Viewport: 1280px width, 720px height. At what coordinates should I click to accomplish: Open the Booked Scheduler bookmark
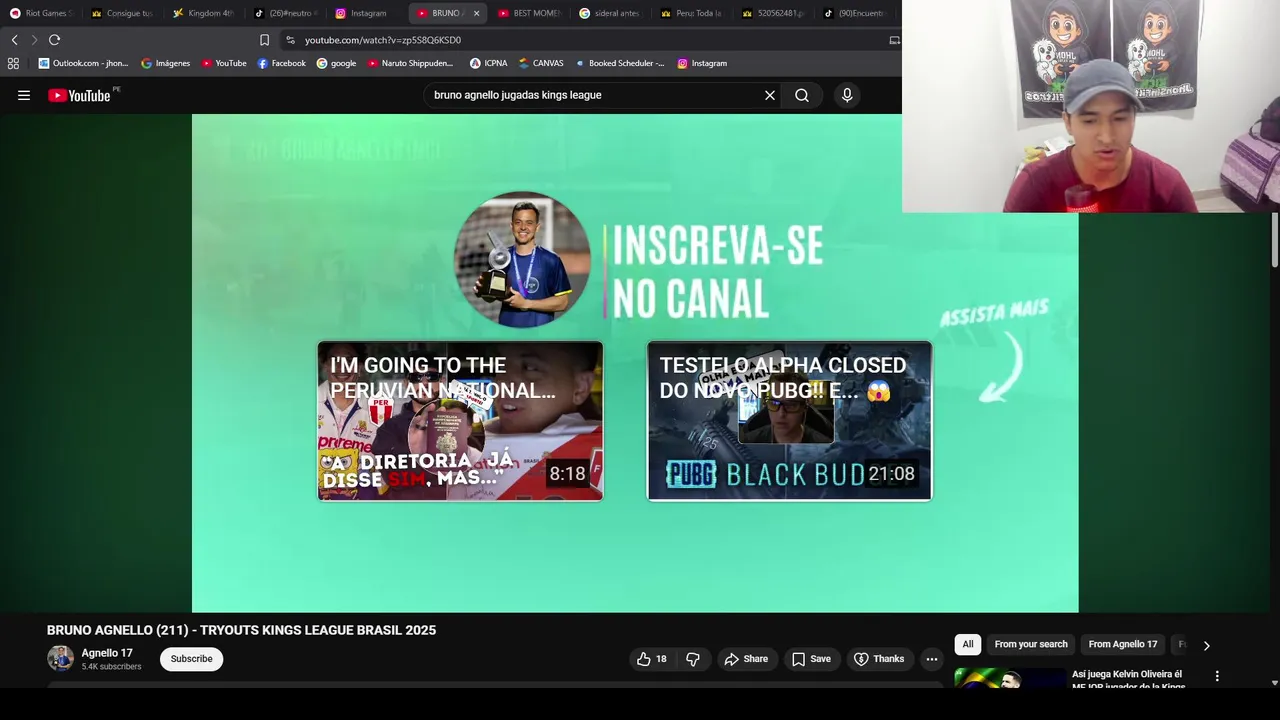tap(620, 63)
